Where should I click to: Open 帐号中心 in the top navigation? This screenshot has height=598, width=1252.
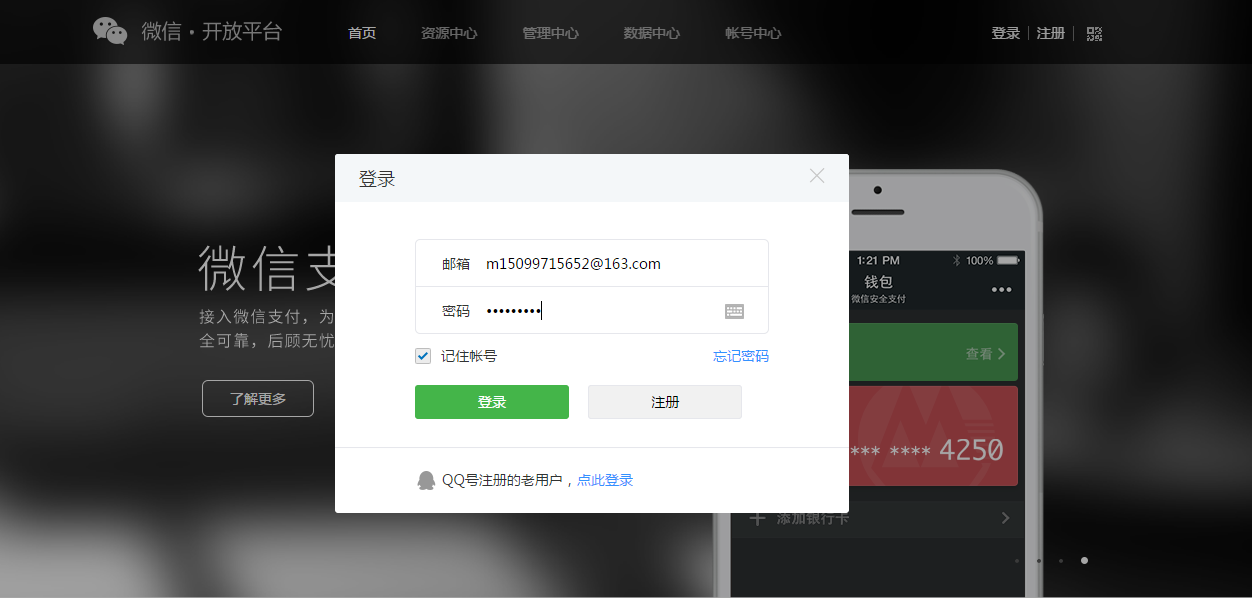753,33
